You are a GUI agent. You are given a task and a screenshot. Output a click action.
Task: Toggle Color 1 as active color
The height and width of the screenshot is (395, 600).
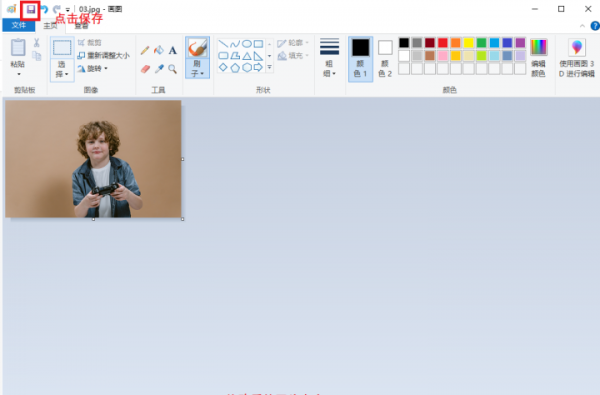click(360, 59)
